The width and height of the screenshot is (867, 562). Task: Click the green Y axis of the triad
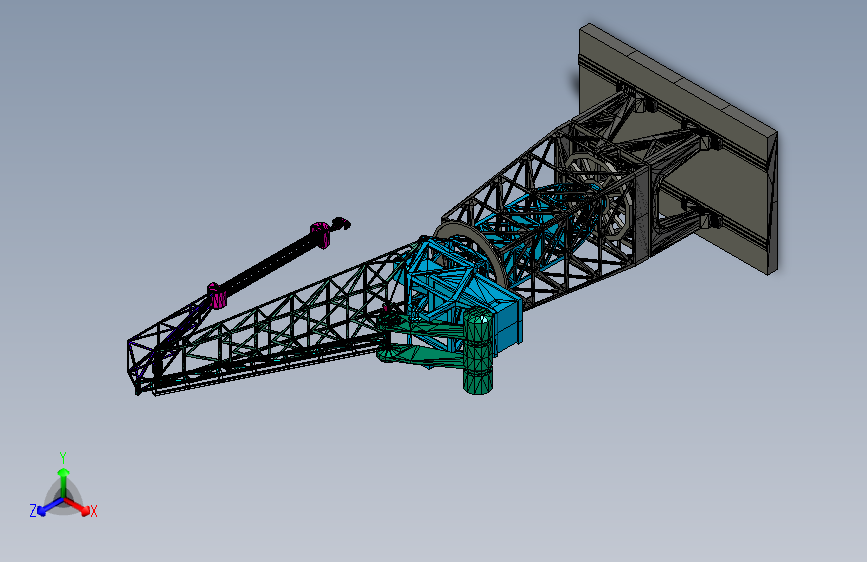point(64,483)
